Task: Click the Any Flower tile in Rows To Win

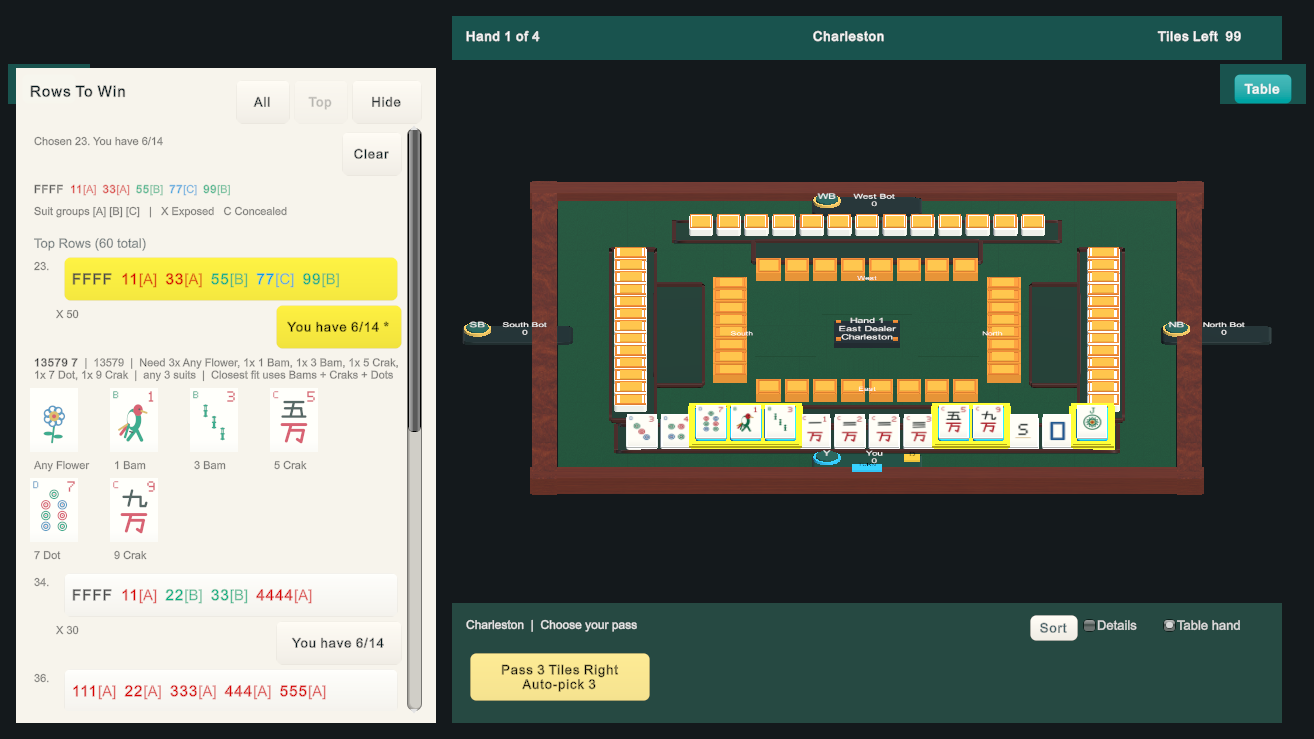Action: coord(54,420)
